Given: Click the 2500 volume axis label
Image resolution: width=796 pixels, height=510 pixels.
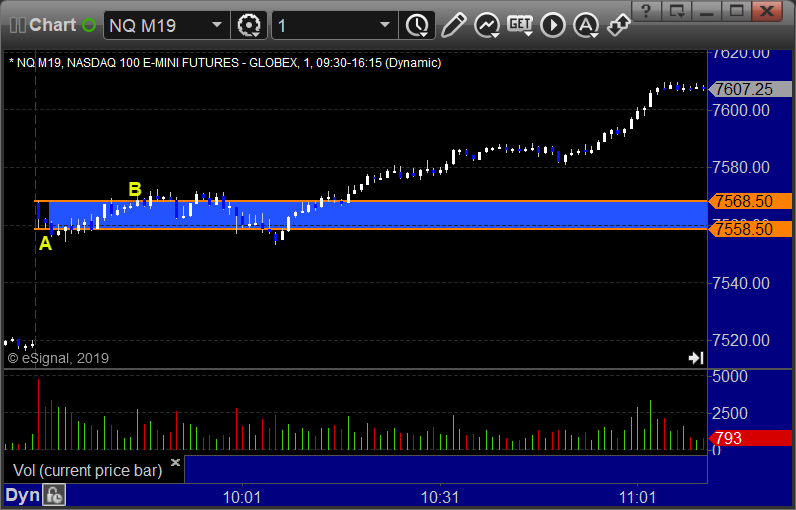Looking at the screenshot, I should tap(730, 413).
